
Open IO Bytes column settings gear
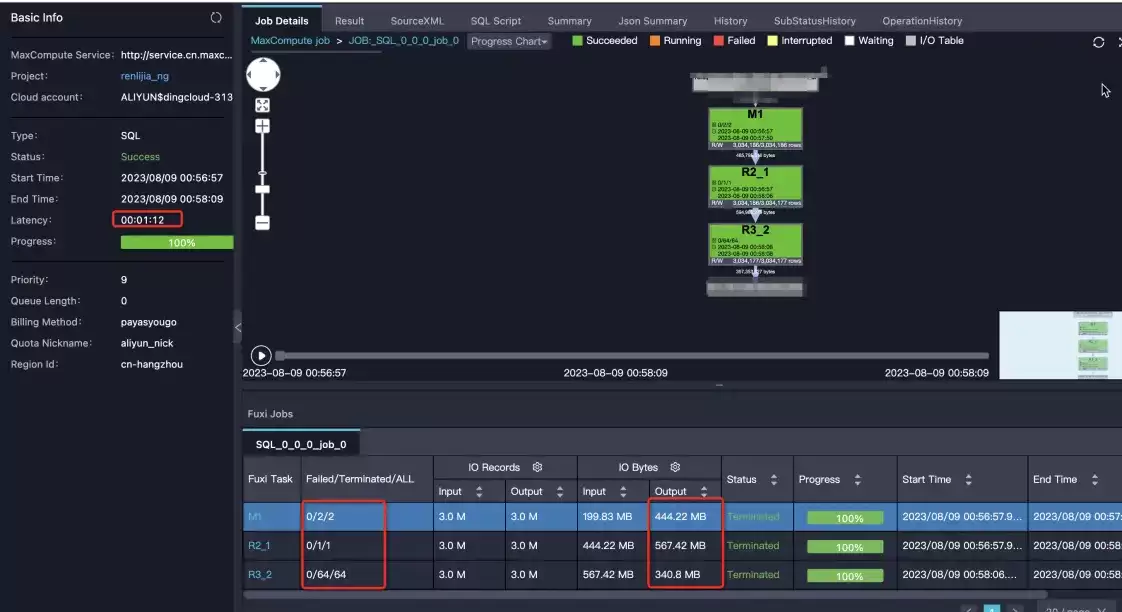coord(675,467)
